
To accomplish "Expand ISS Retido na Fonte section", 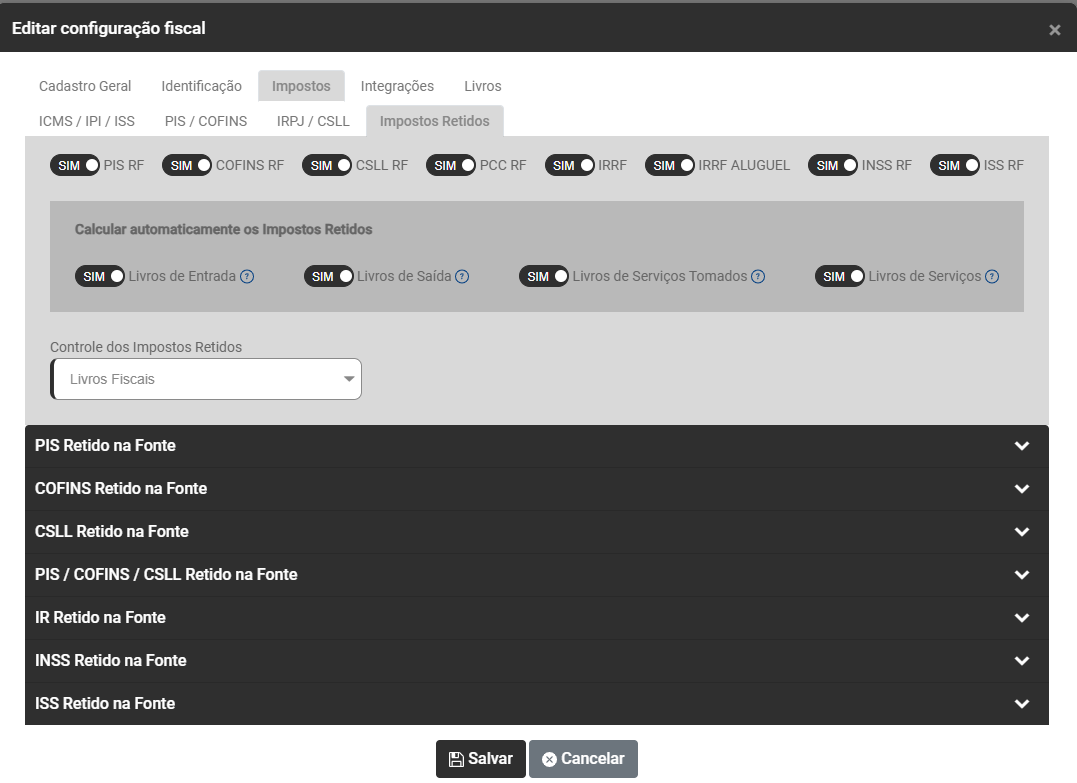I will (x=536, y=704).
